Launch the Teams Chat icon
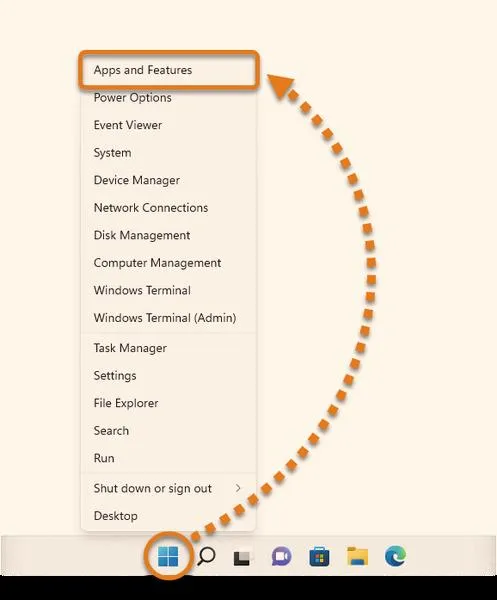The height and width of the screenshot is (600, 497). tap(281, 556)
